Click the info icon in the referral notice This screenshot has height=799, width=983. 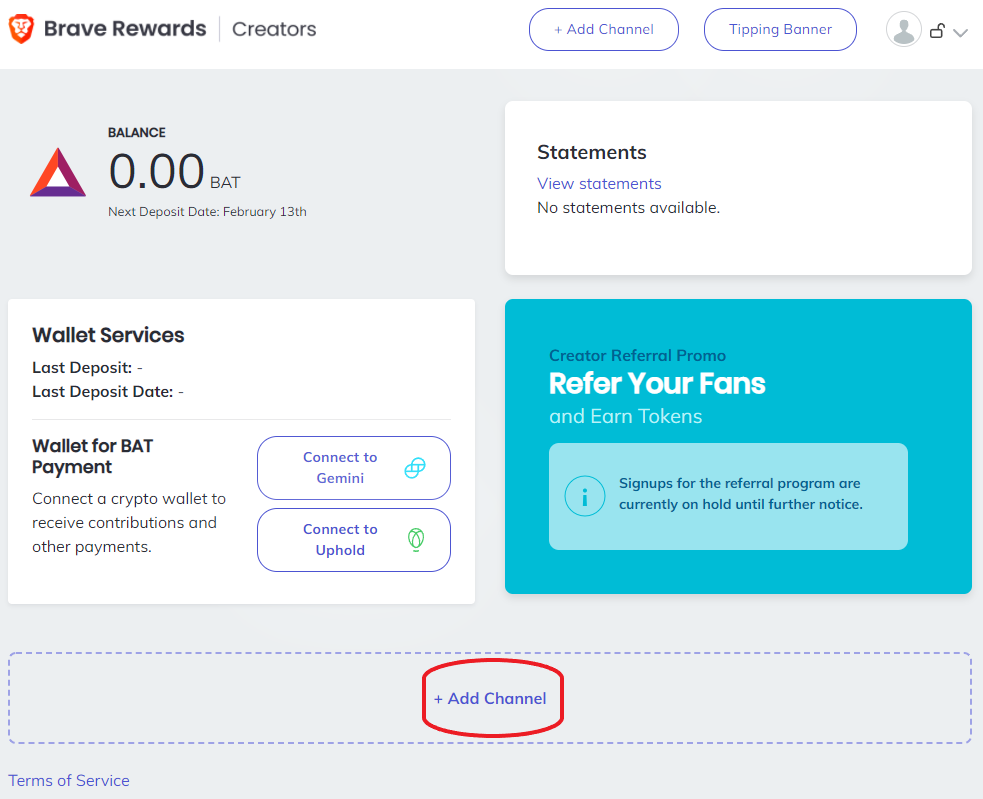coord(585,496)
